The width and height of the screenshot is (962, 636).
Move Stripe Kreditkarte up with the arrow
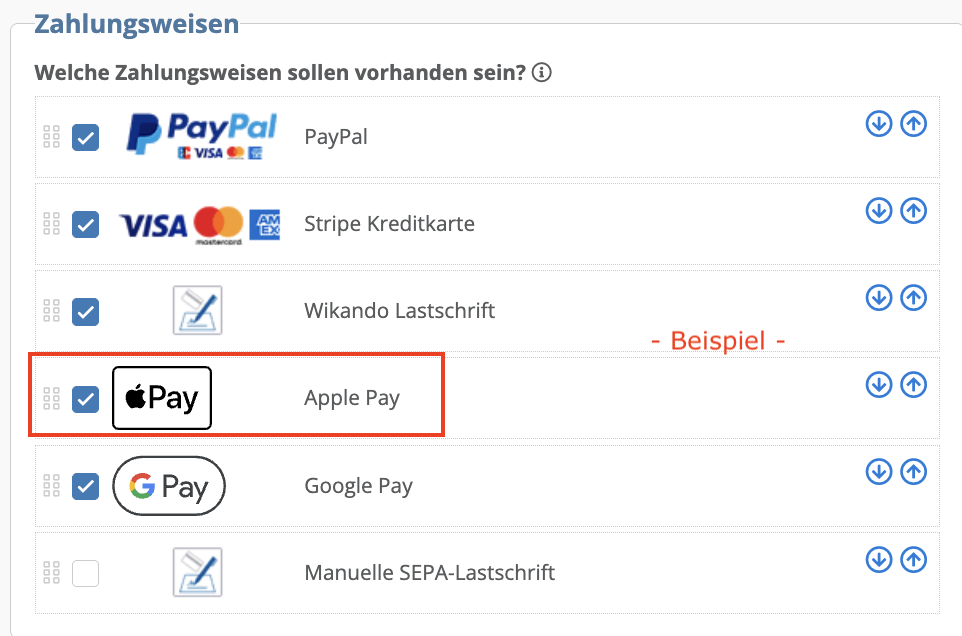(913, 211)
